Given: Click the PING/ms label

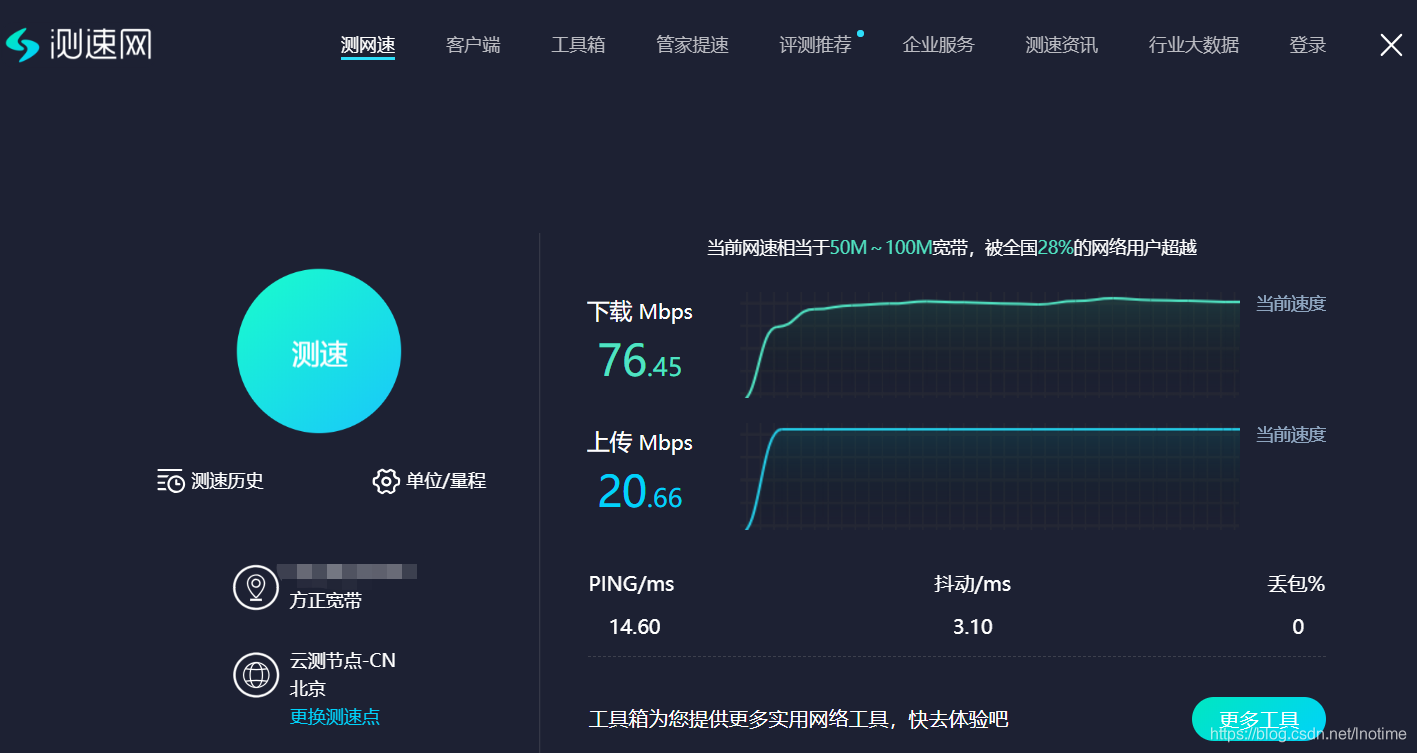Looking at the screenshot, I should (x=631, y=584).
